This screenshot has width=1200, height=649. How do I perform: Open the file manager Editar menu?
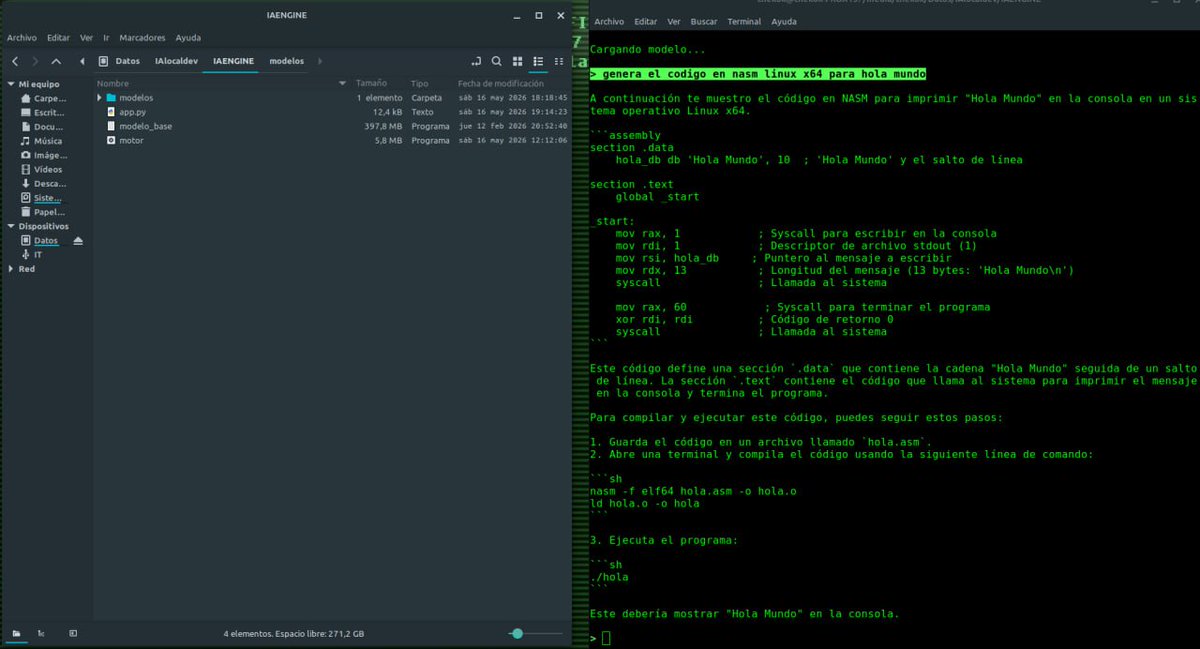tap(59, 38)
